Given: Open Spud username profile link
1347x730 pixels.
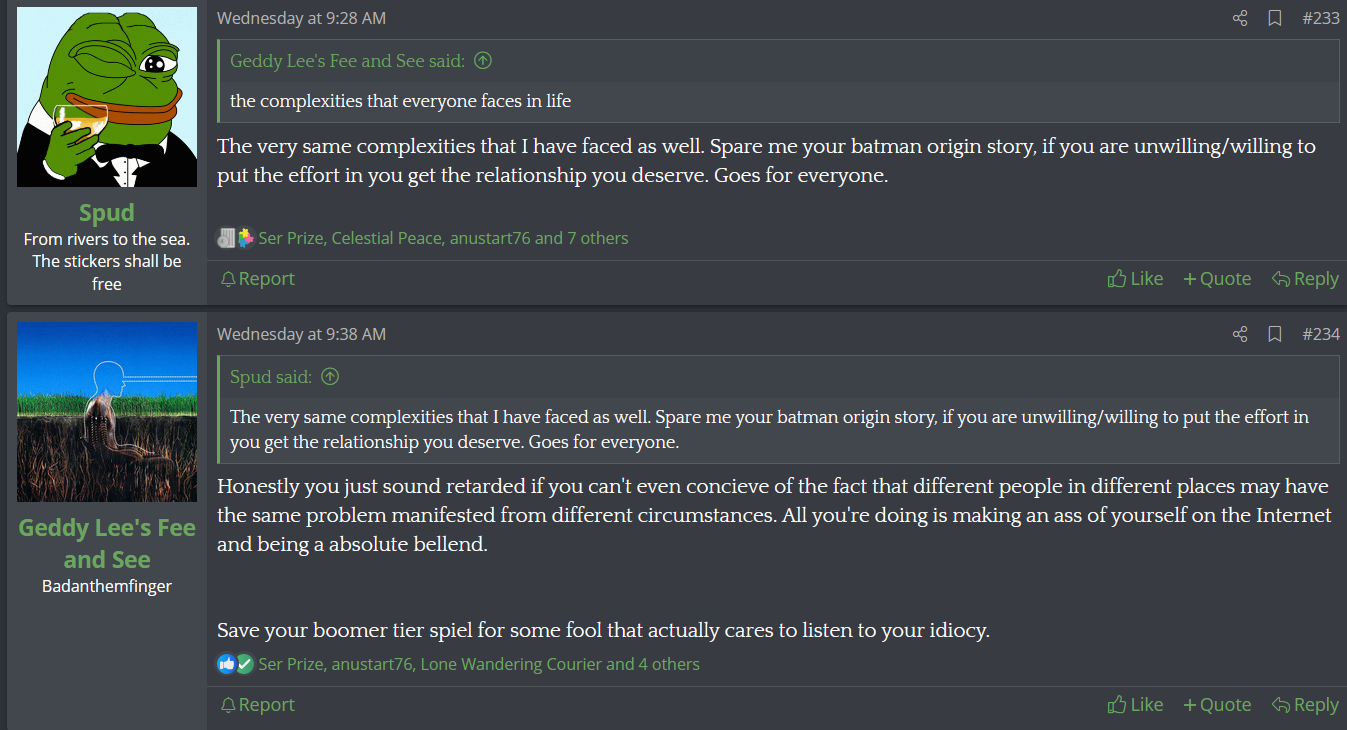Looking at the screenshot, I should (x=107, y=213).
